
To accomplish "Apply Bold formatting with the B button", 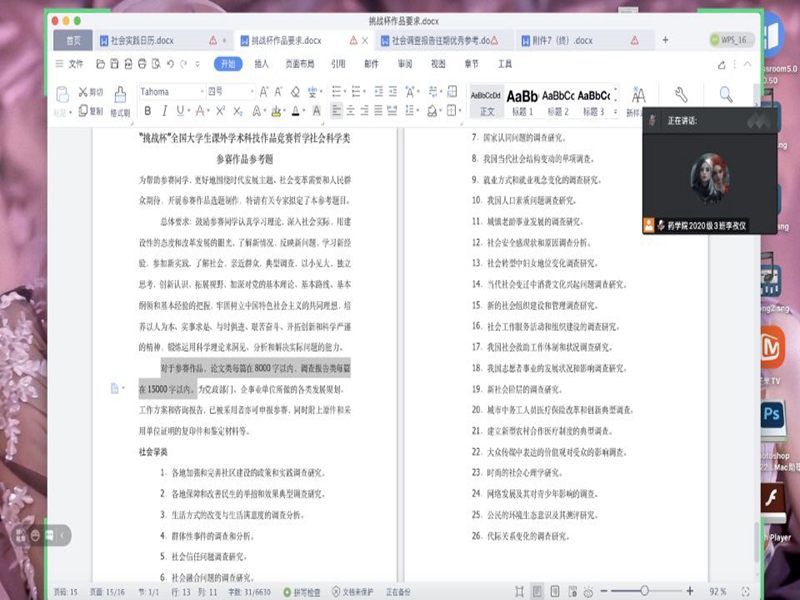I will tap(148, 111).
